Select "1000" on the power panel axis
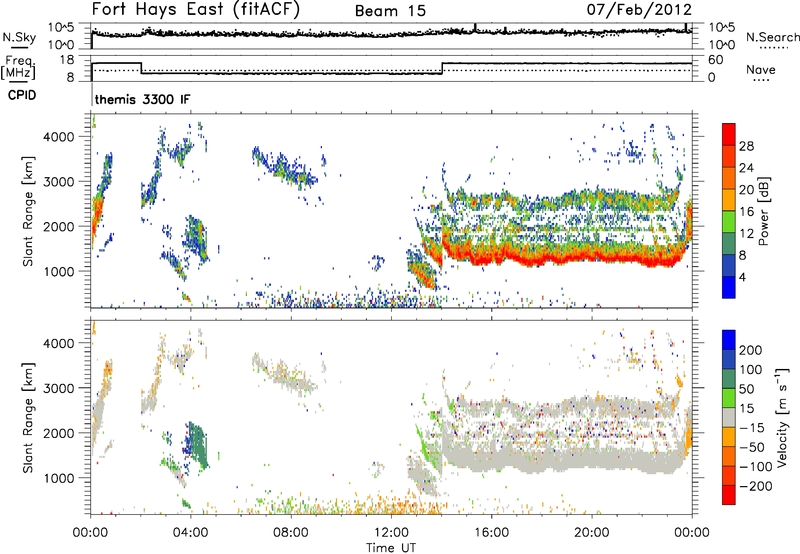Screen dimensions: 800x554 coord(59,271)
